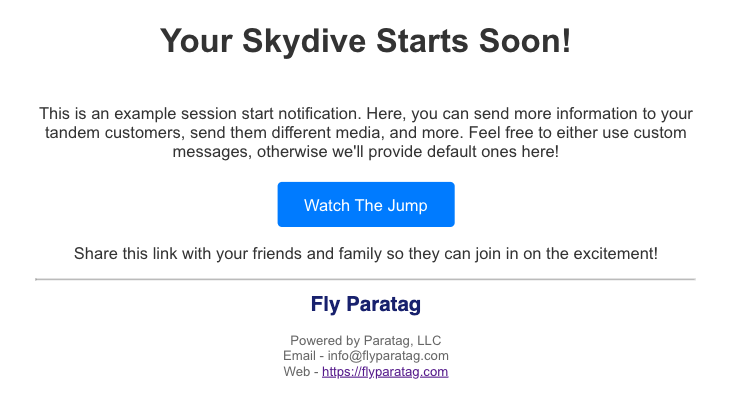Click the Watch The Jump button
The image size is (733, 414).
pos(365,205)
